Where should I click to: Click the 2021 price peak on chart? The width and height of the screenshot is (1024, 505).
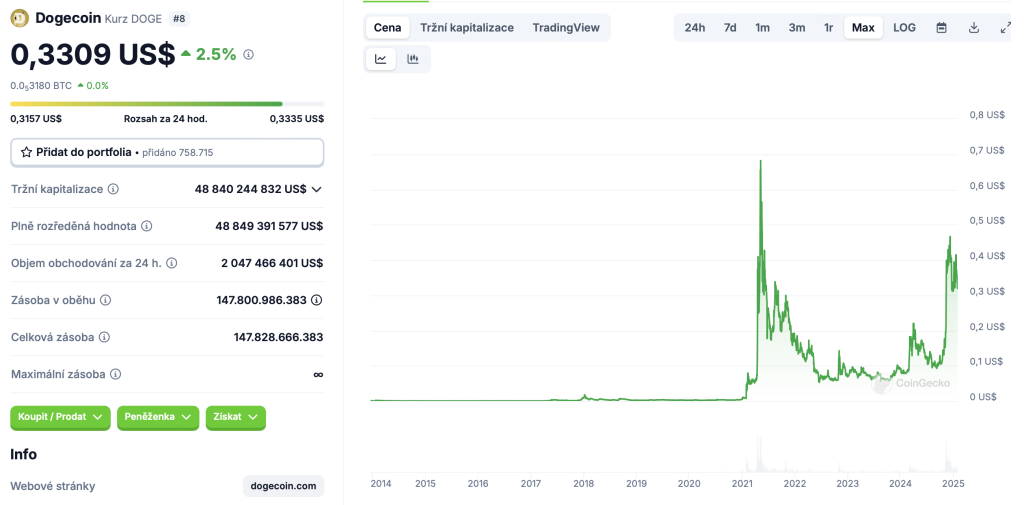click(760, 161)
